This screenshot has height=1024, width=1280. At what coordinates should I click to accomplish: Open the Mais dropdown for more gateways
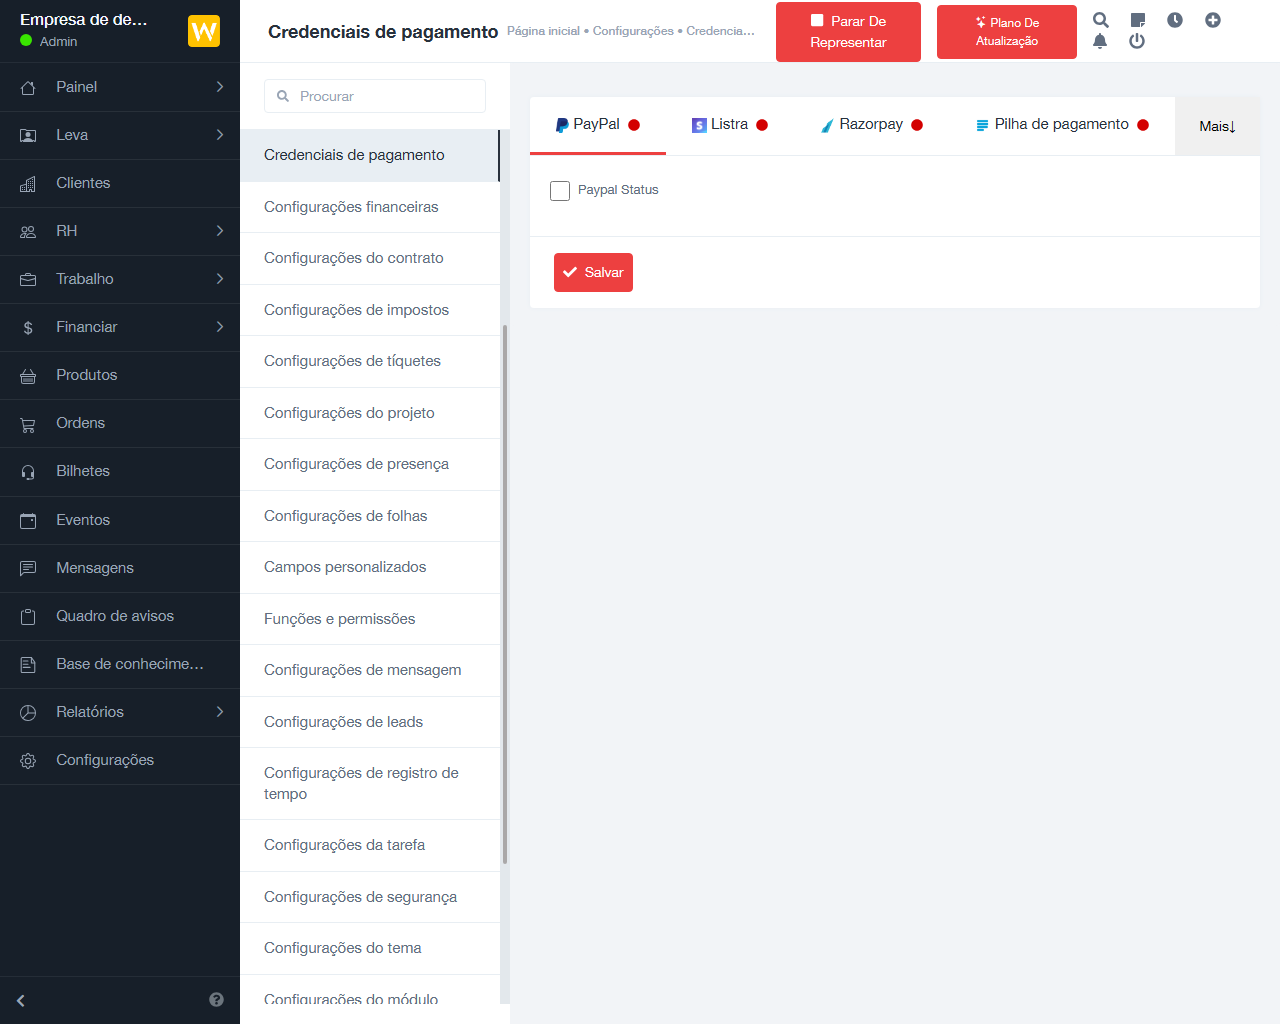pos(1217,126)
